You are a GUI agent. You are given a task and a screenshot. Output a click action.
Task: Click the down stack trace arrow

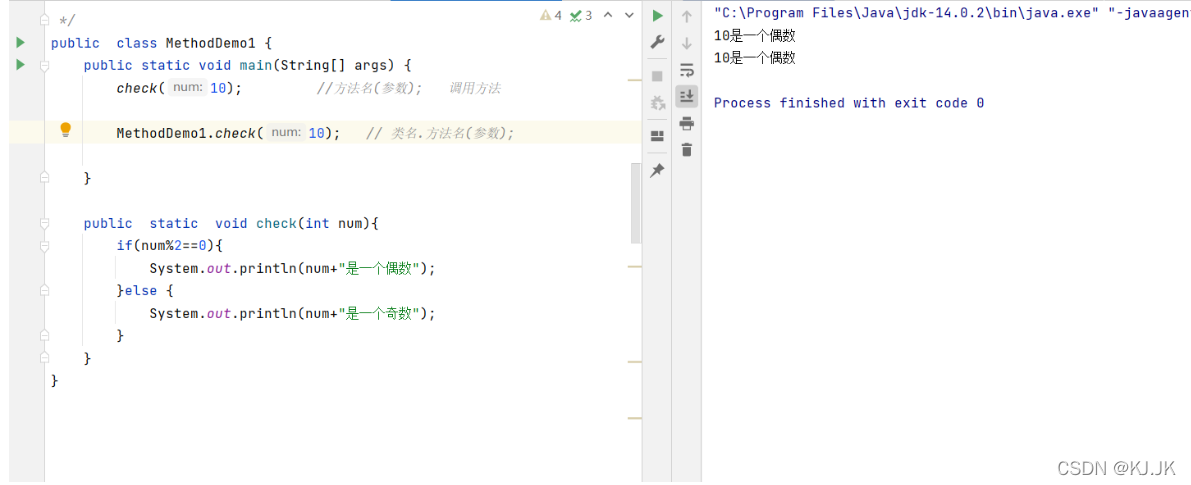coord(687,43)
